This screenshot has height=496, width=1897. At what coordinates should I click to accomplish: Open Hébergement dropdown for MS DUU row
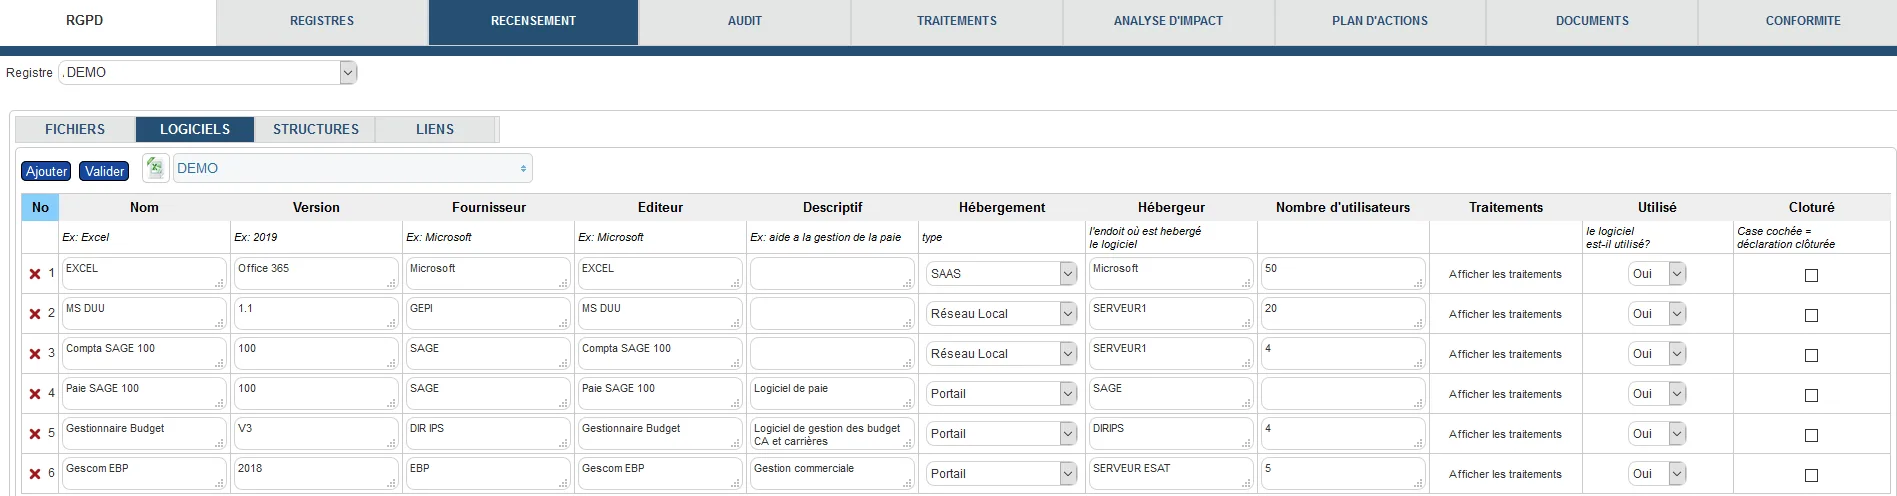tap(1001, 313)
